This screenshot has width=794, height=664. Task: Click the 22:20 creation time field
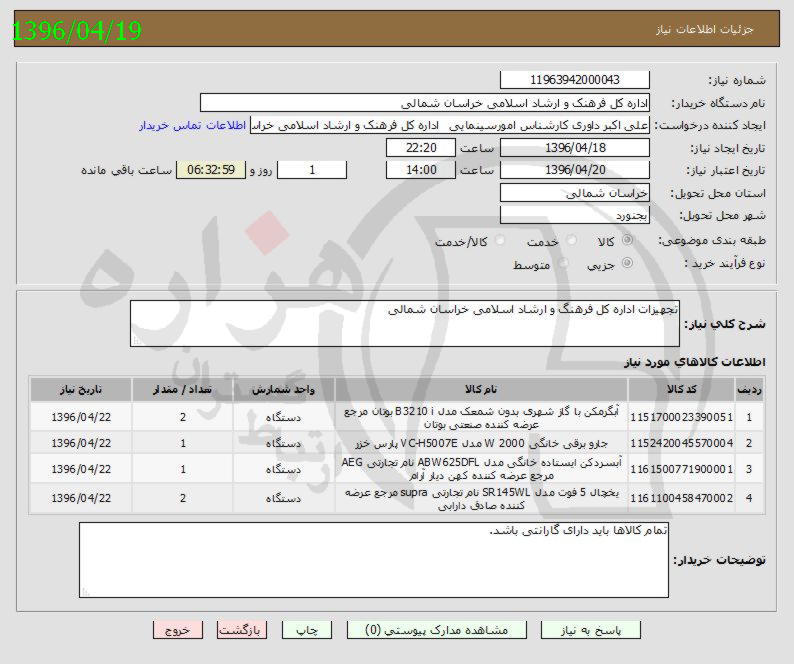pyautogui.click(x=420, y=147)
